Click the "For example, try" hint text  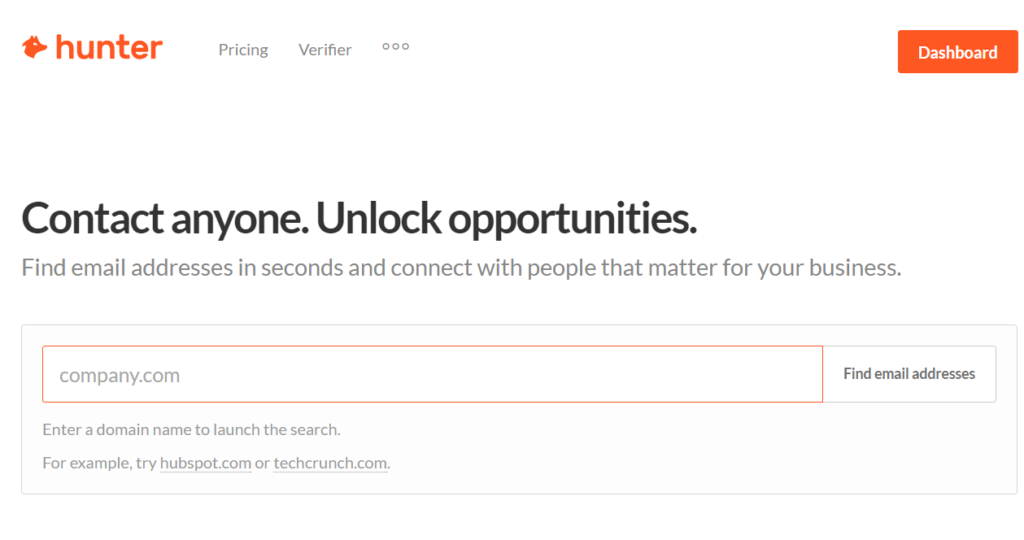pyautogui.click(x=99, y=463)
